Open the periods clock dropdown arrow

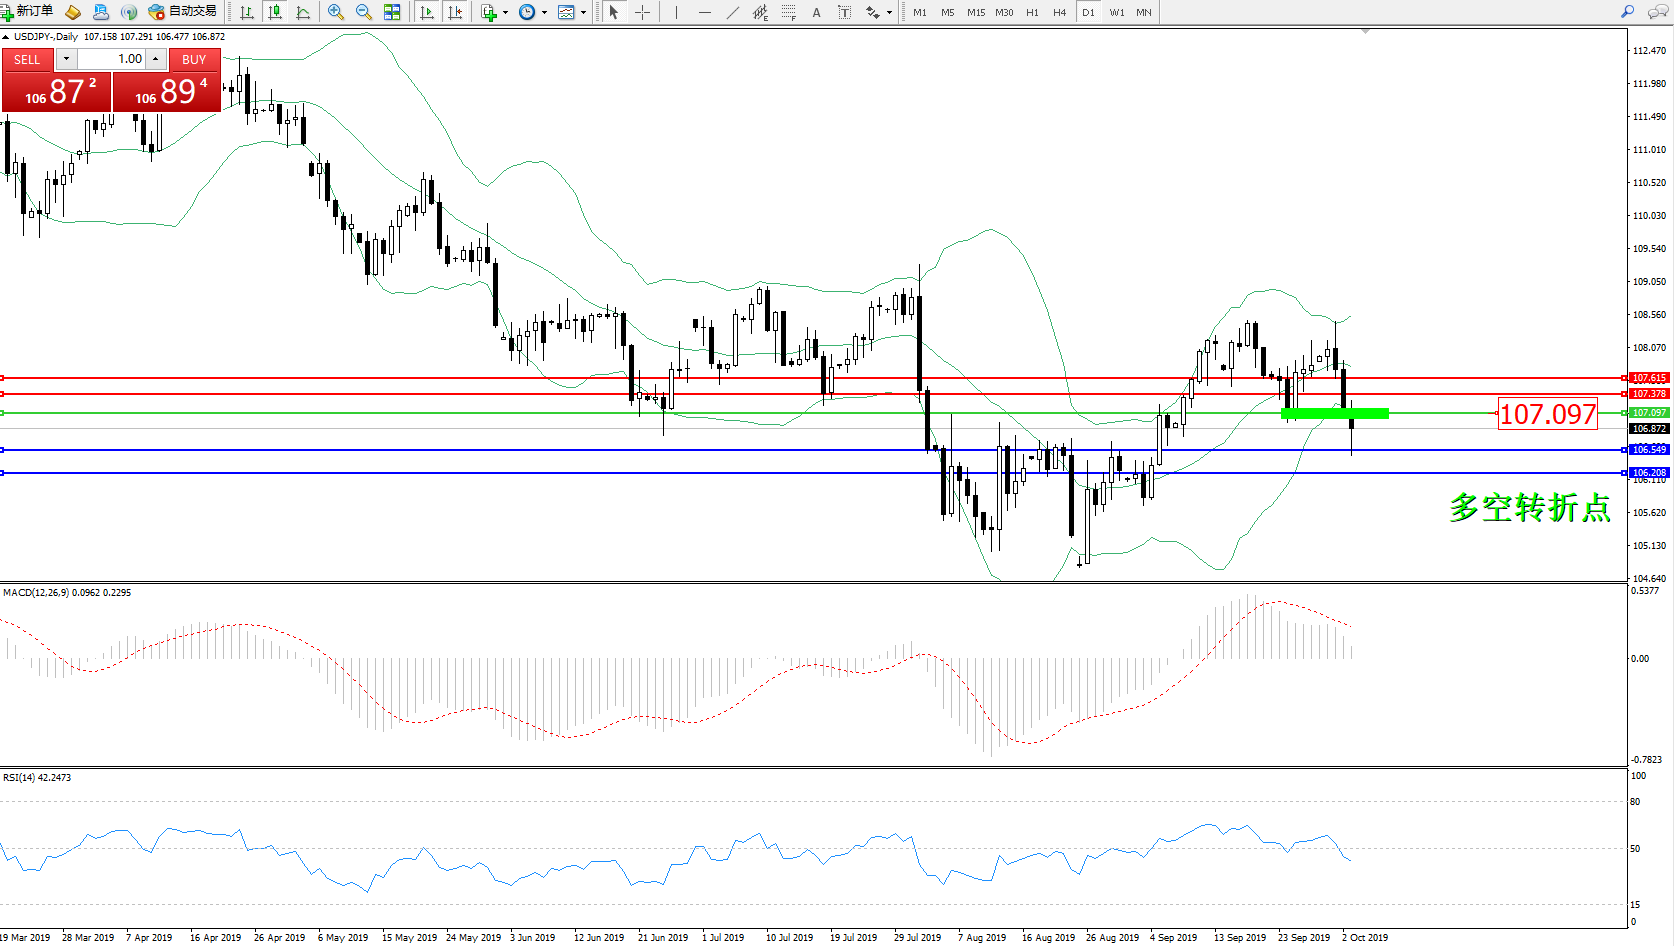click(x=544, y=13)
